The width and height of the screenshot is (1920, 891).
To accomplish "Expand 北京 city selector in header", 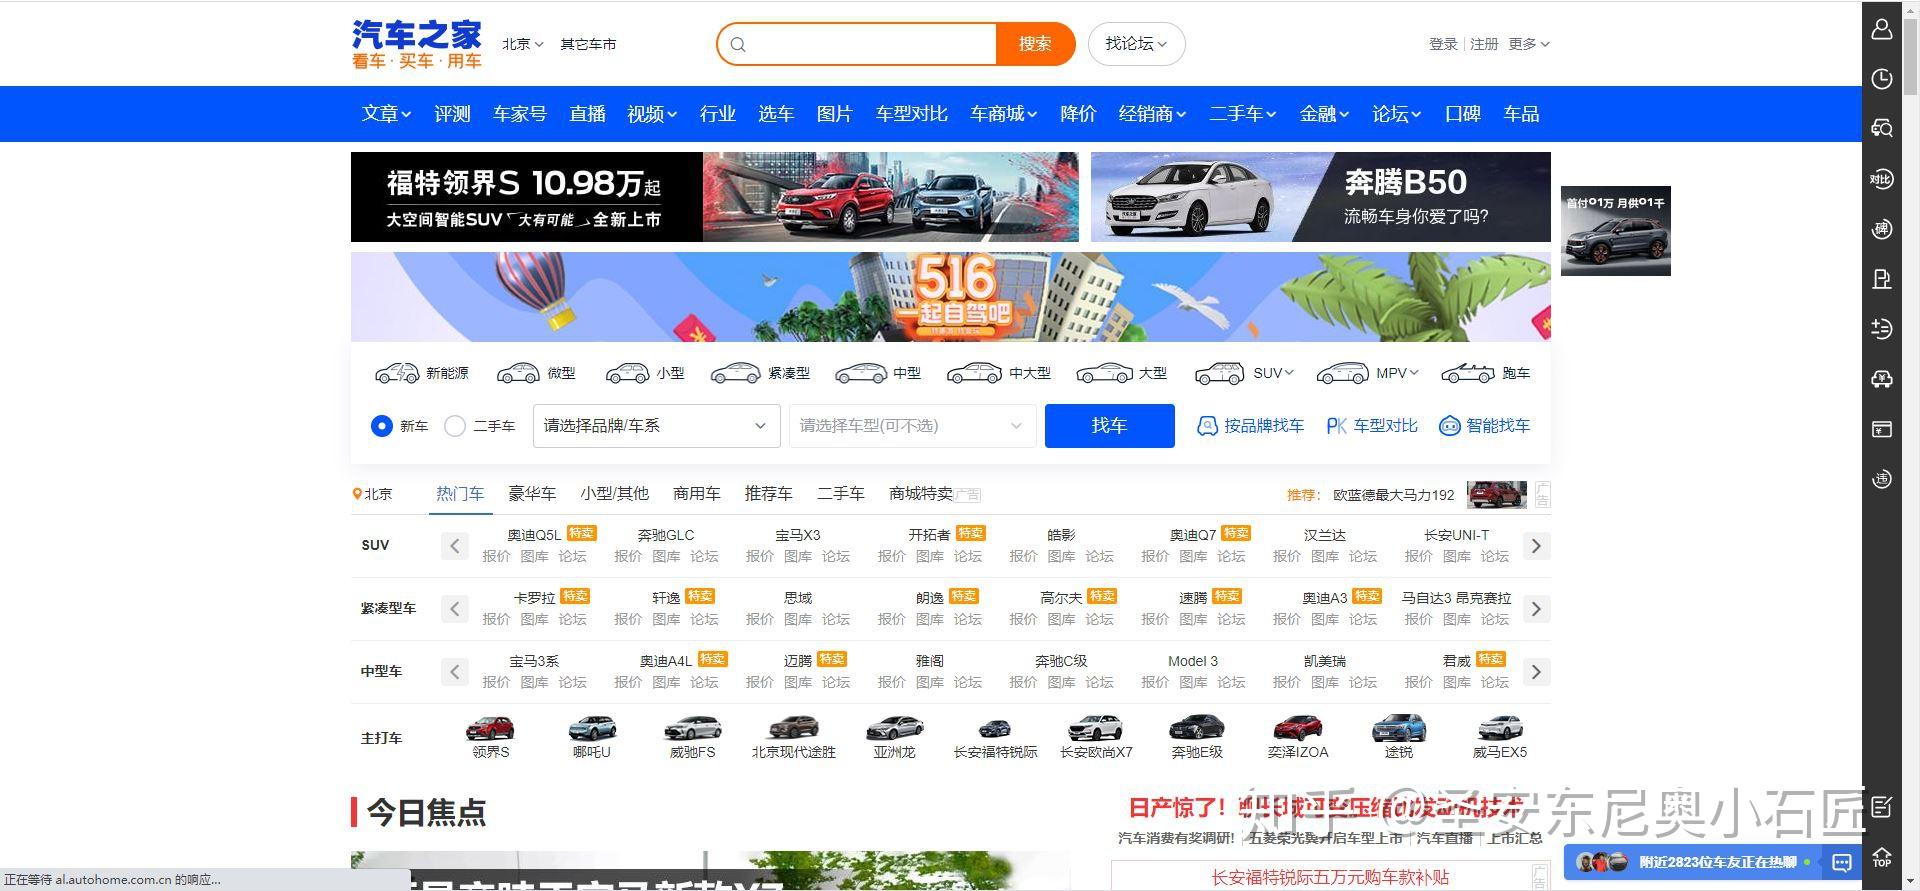I will tap(522, 44).
